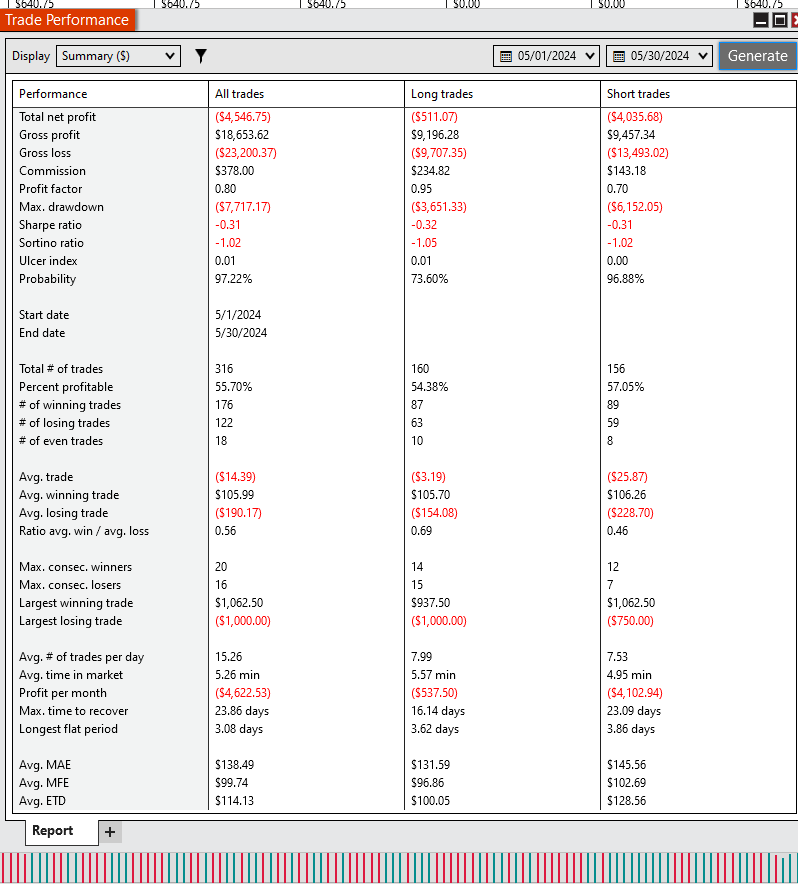Viewport: 798px width, 884px height.
Task: Select the Max. drawdown row label
Action: [x=61, y=207]
